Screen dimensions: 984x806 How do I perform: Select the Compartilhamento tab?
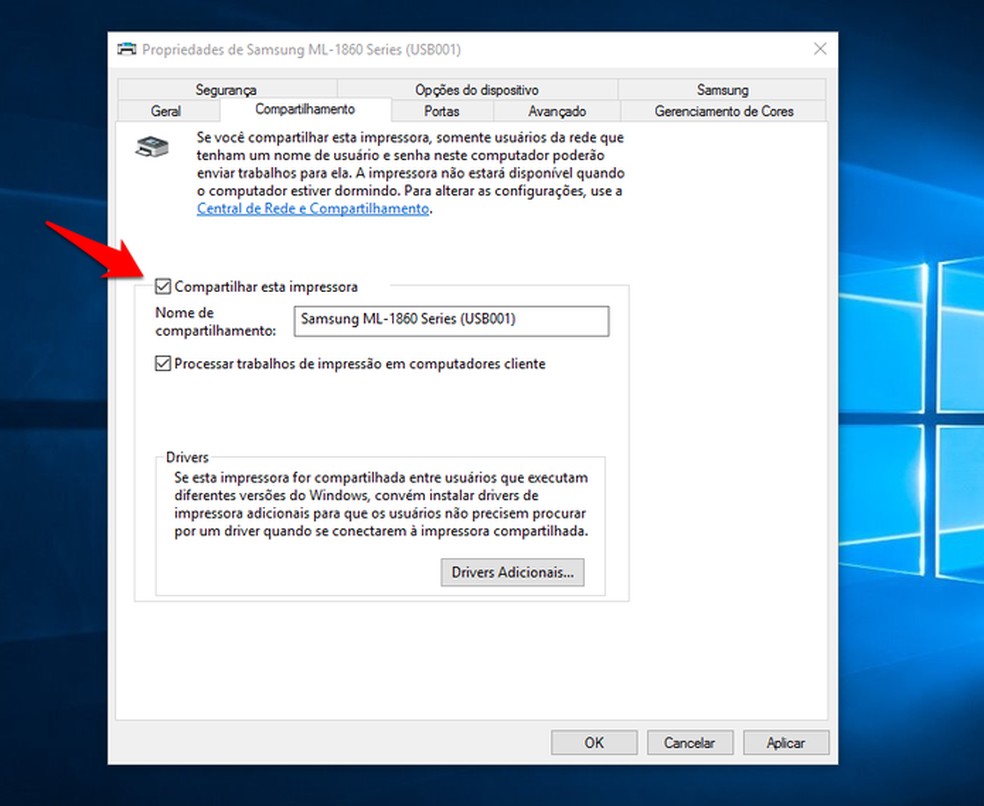[x=305, y=110]
